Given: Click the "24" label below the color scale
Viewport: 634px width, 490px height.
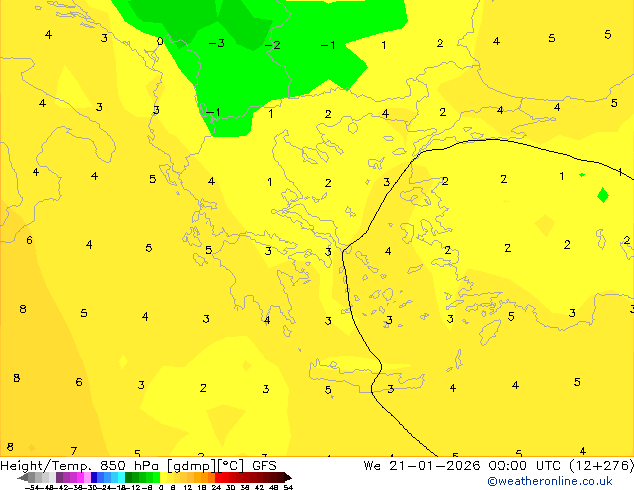Looking at the screenshot, I should click(216, 487).
